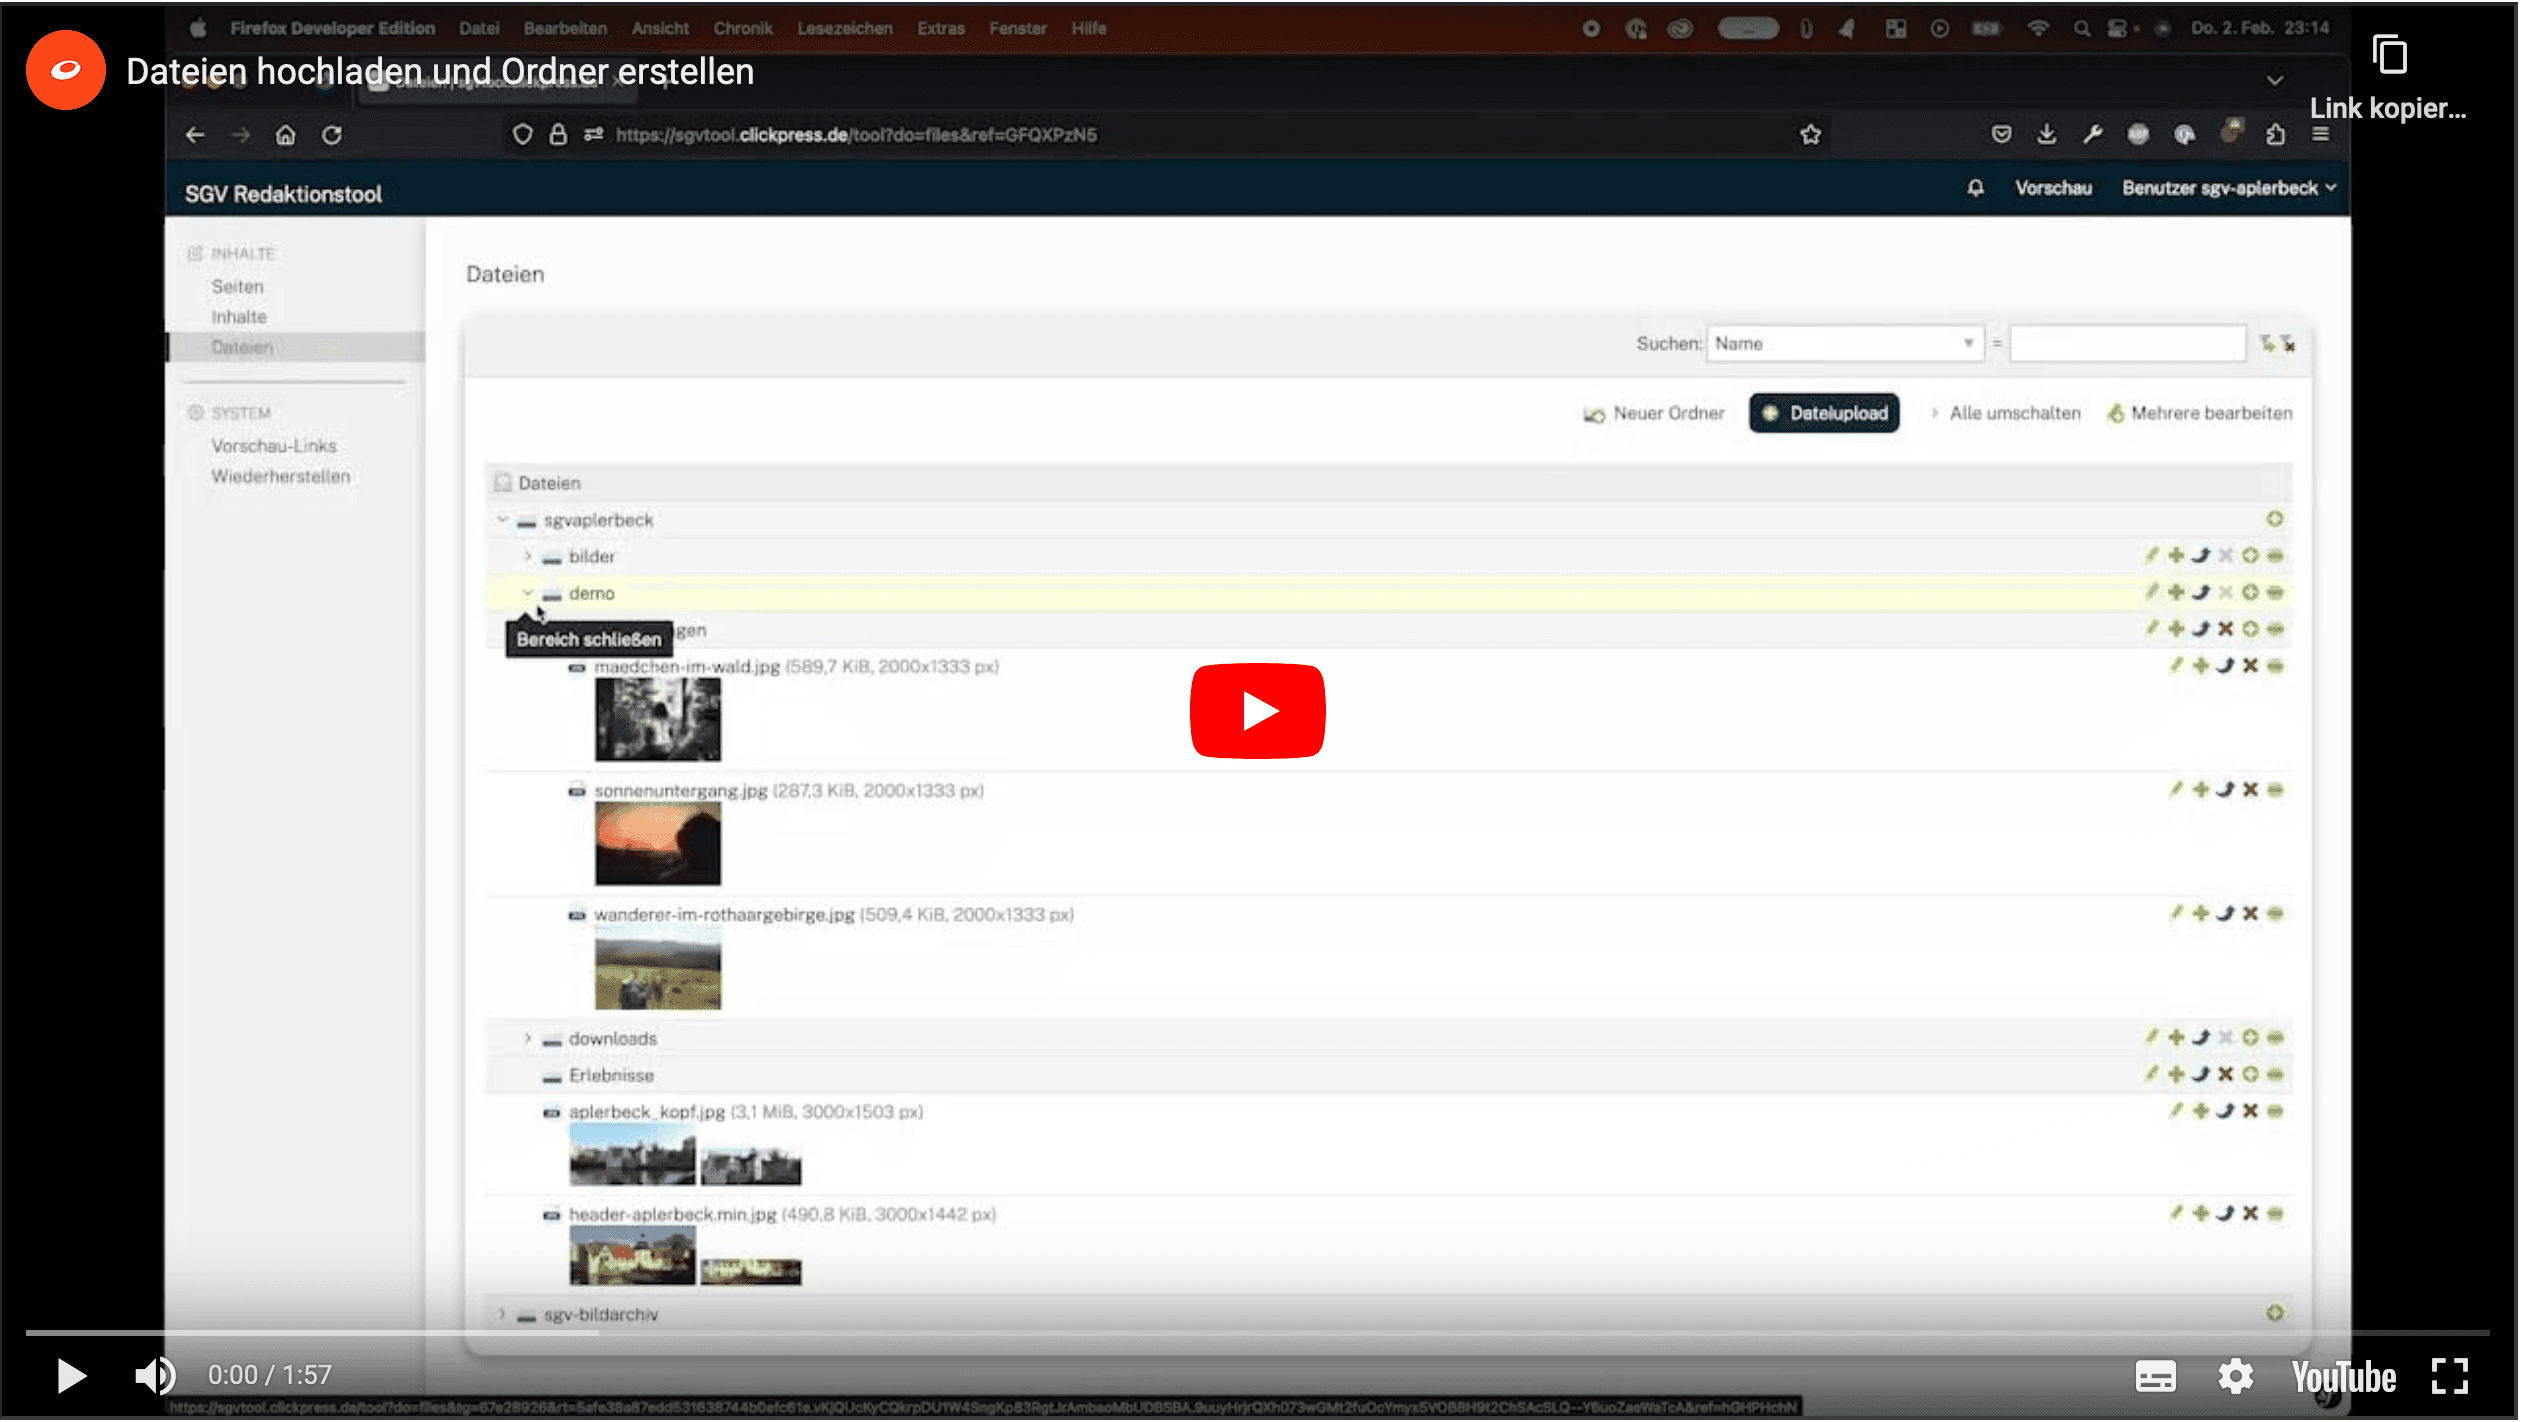Mute the video with the speaker icon
Screen dimensions: 2524x1422
pos(155,1376)
